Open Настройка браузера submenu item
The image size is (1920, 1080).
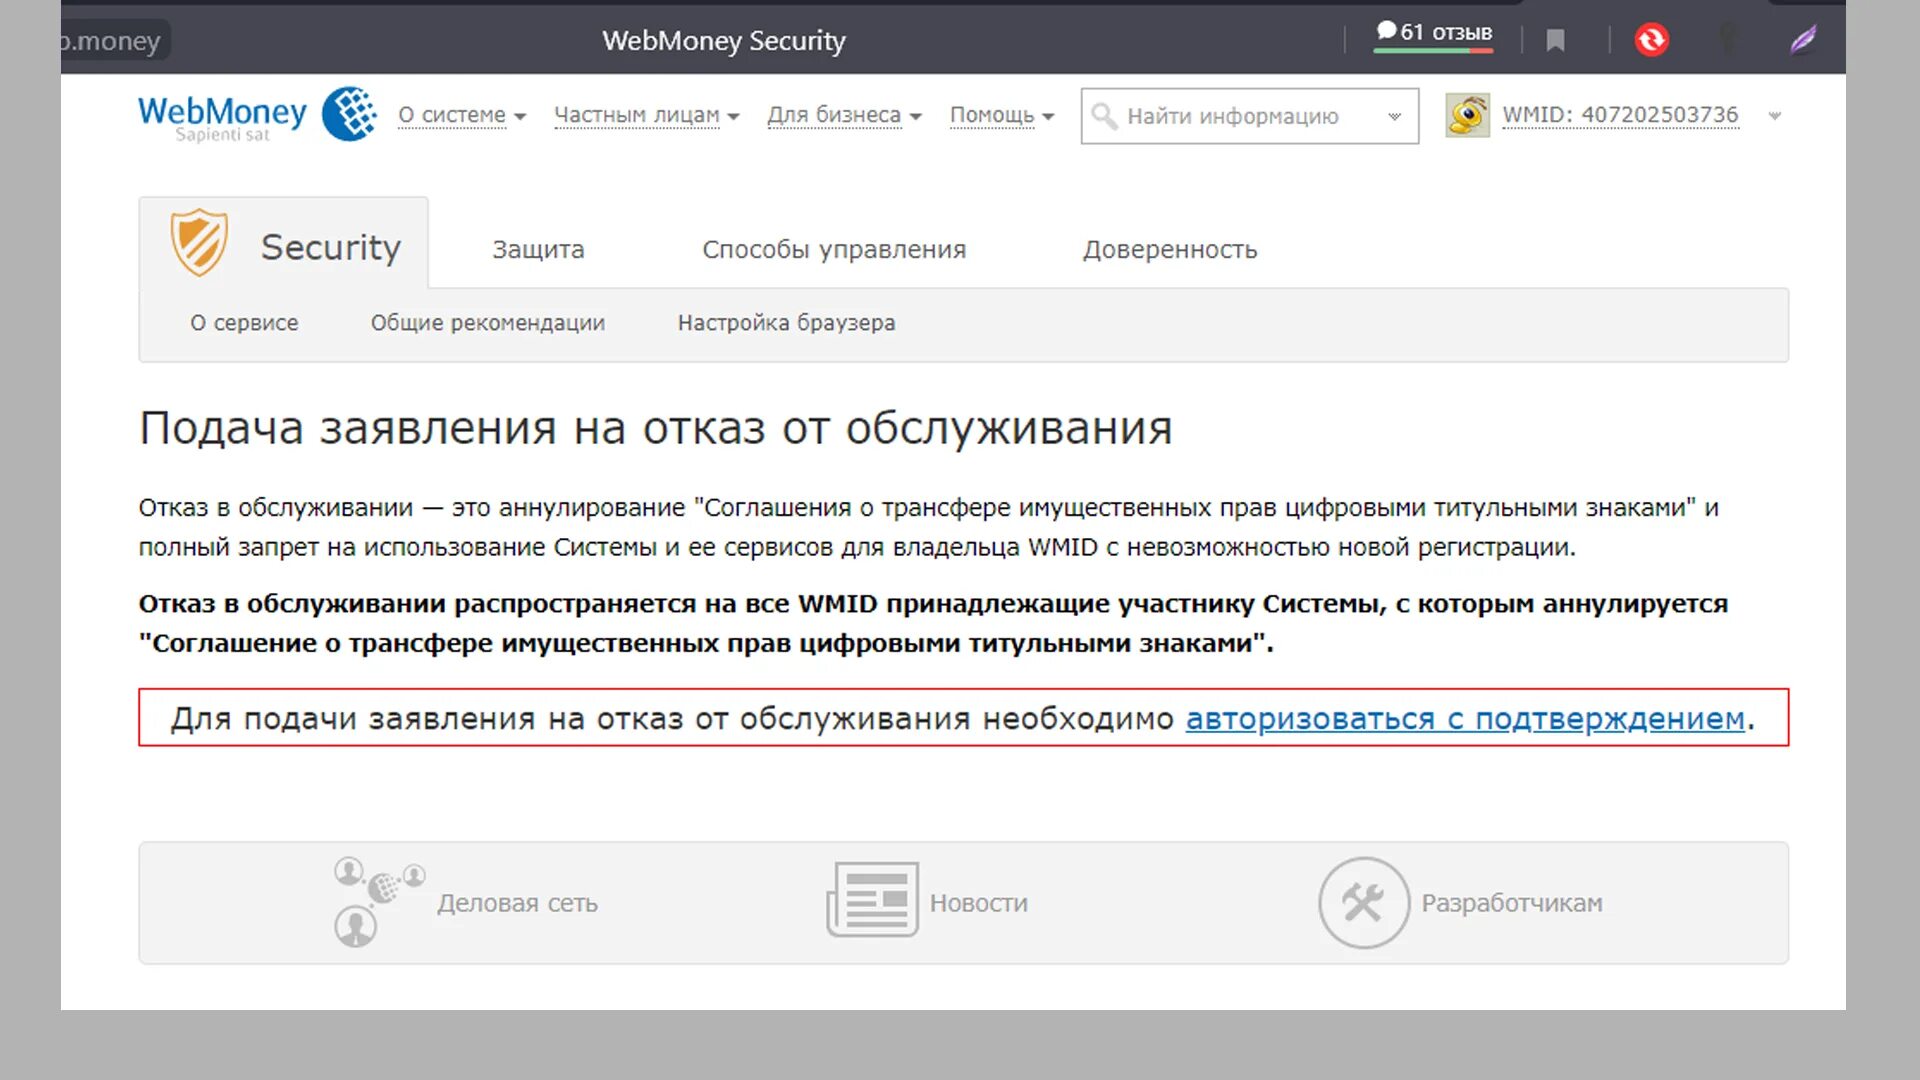pos(786,323)
